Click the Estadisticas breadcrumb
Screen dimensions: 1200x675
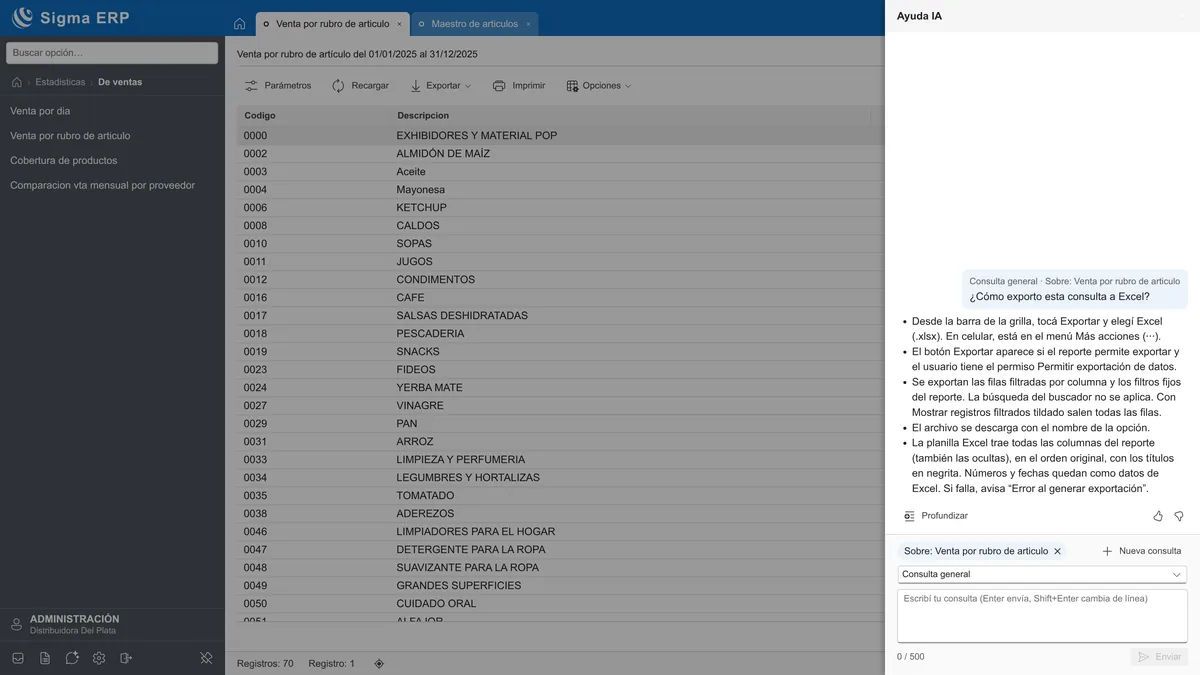pyautogui.click(x=60, y=82)
